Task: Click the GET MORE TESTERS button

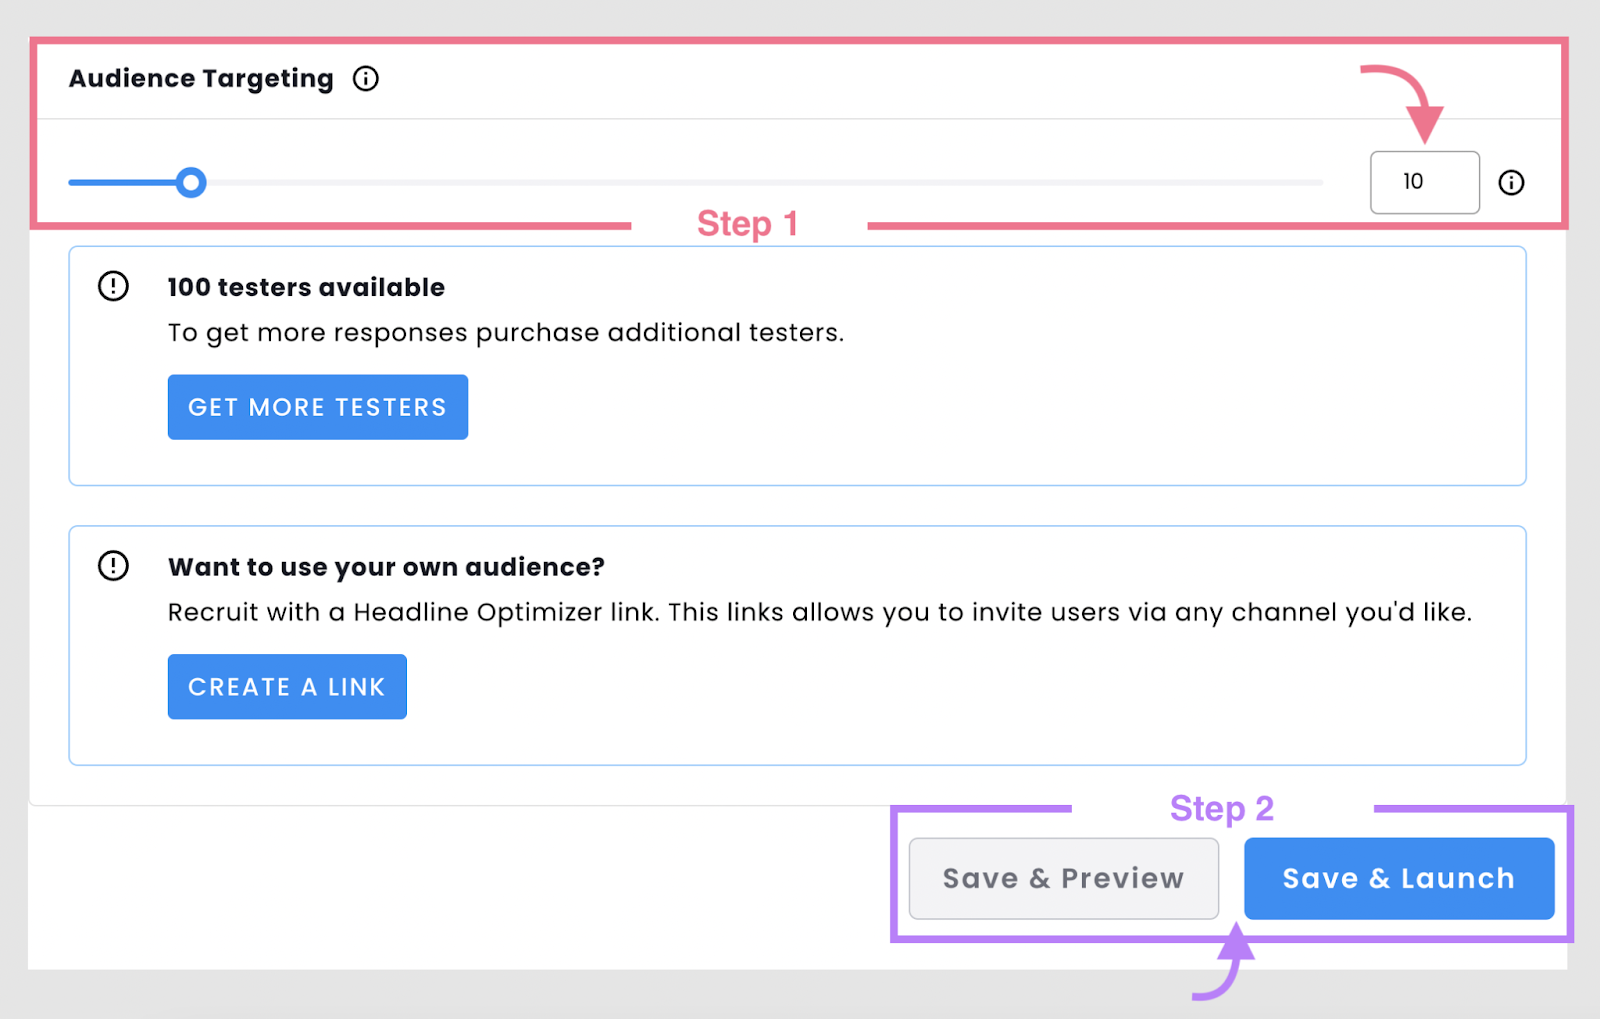Action: (x=317, y=406)
